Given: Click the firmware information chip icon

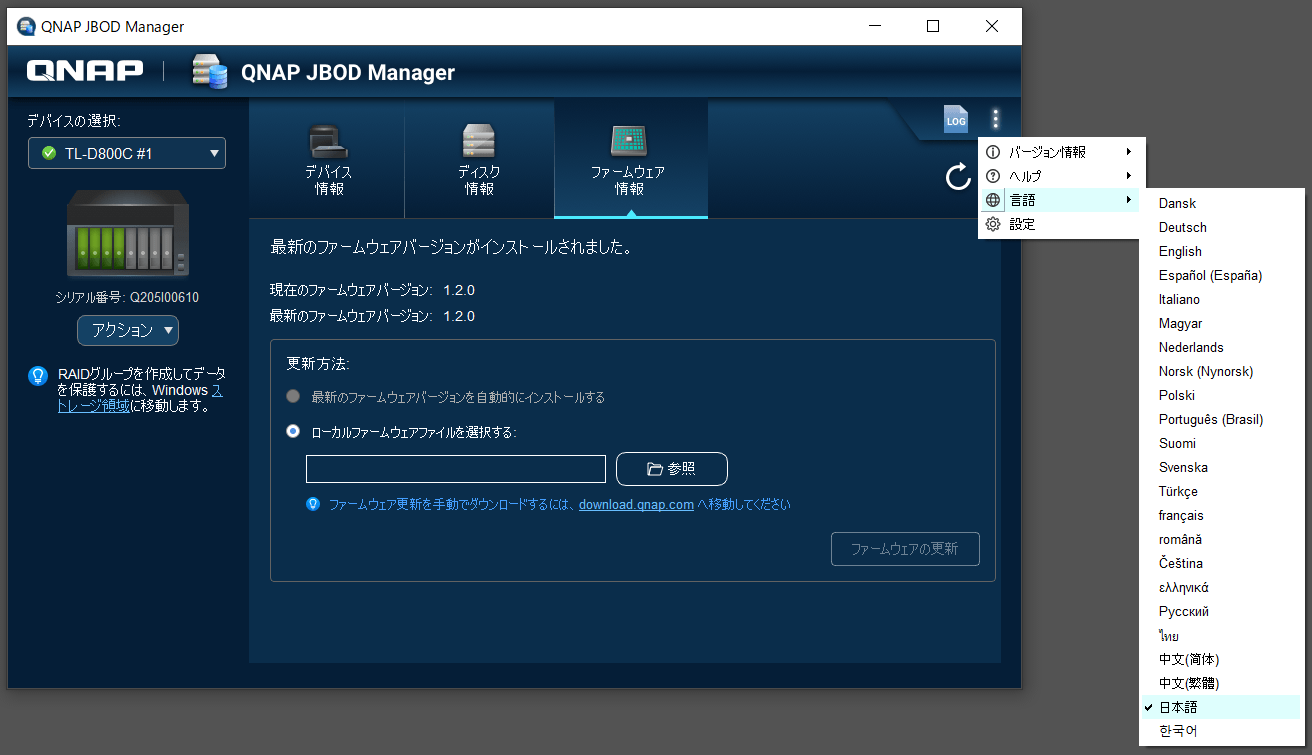Looking at the screenshot, I should [629, 141].
